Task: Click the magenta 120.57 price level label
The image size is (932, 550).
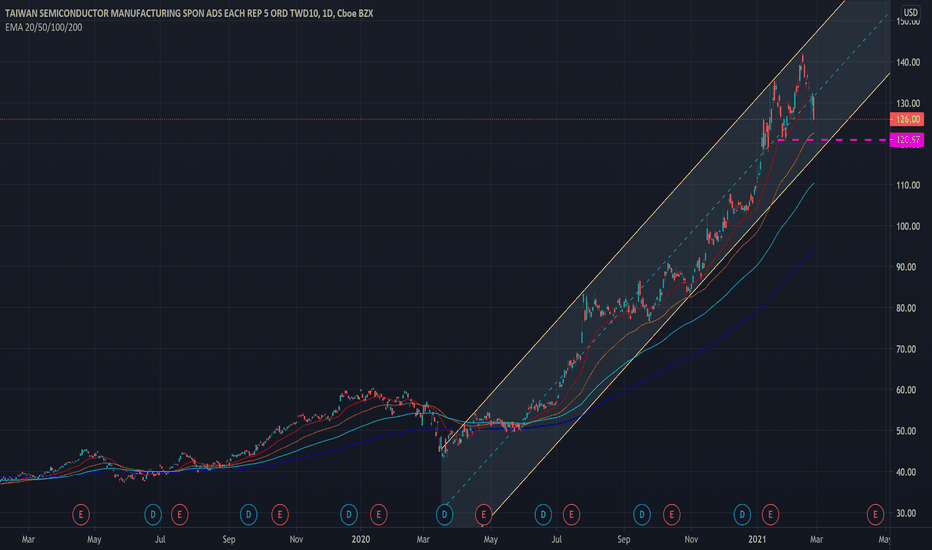Action: point(907,140)
